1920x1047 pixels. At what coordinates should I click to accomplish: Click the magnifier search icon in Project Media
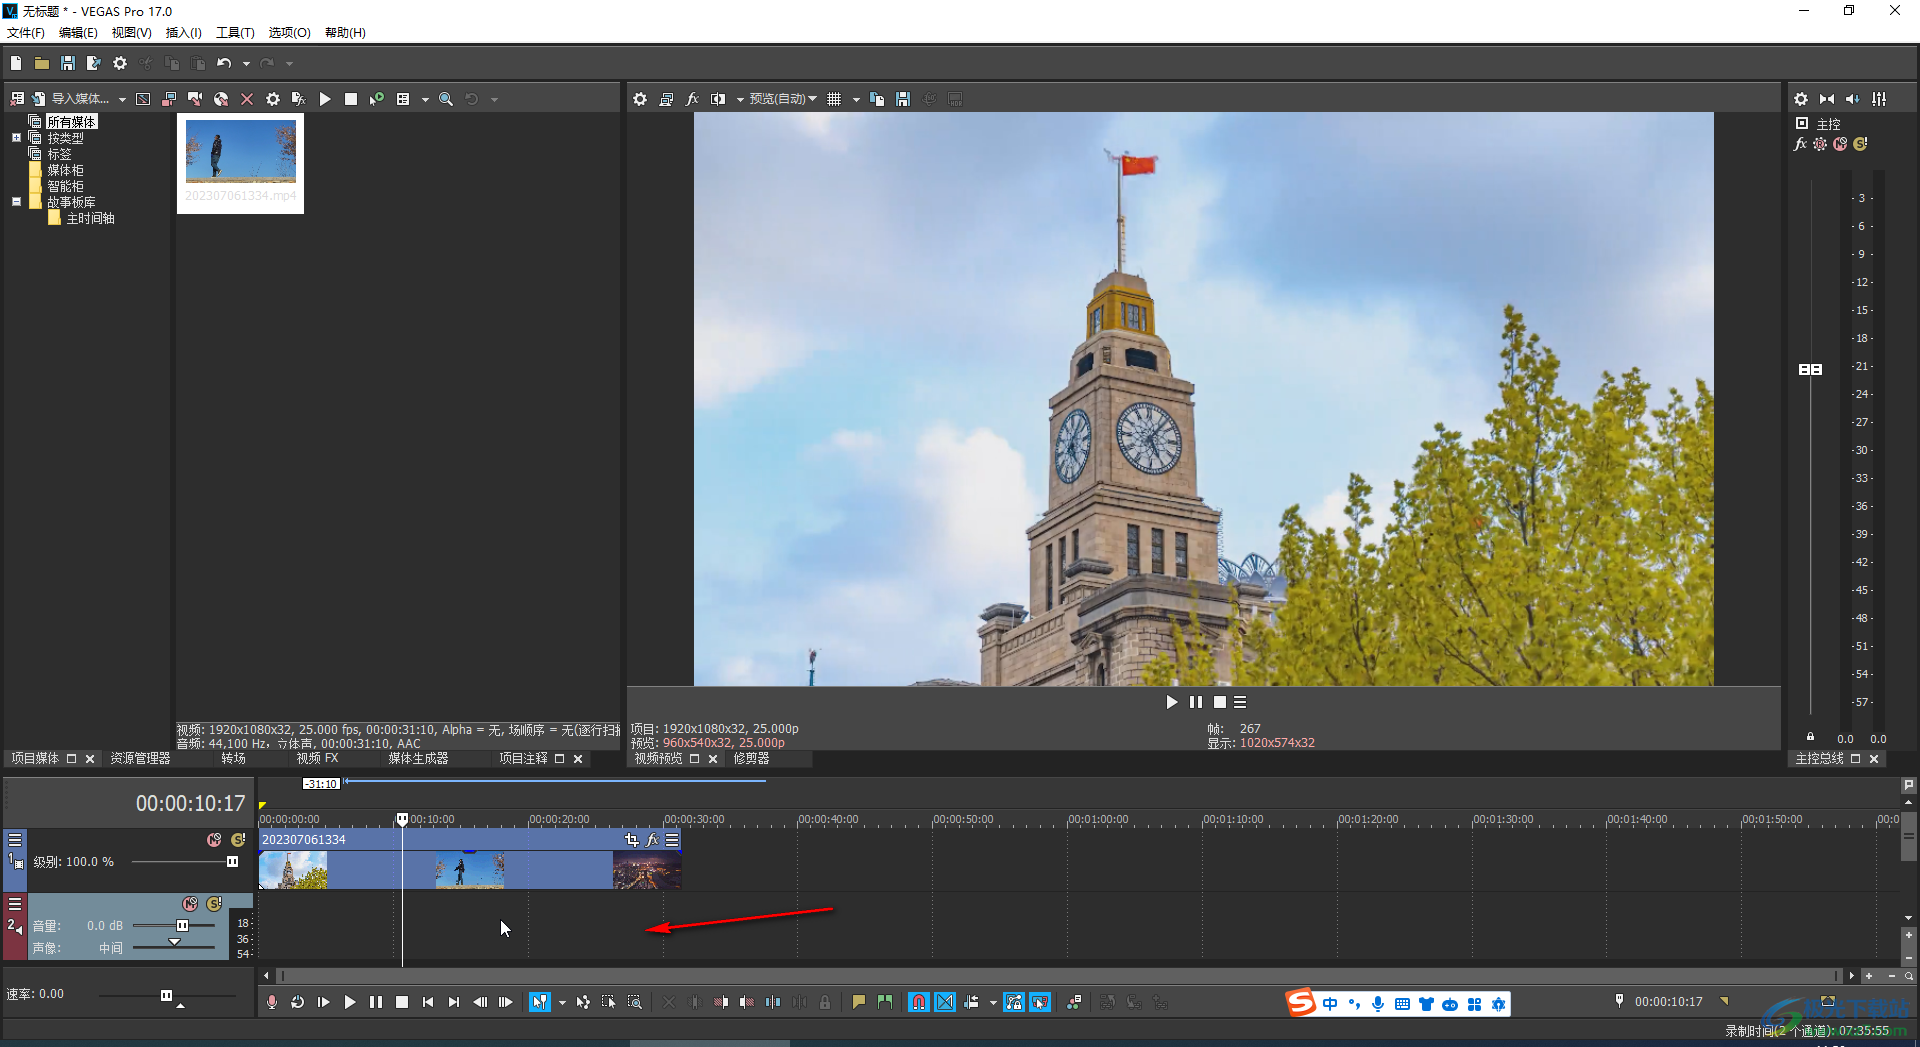pos(446,99)
